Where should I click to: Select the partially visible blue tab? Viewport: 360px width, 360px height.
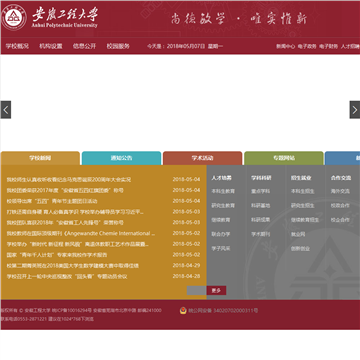pyautogui.click(x=343, y=158)
